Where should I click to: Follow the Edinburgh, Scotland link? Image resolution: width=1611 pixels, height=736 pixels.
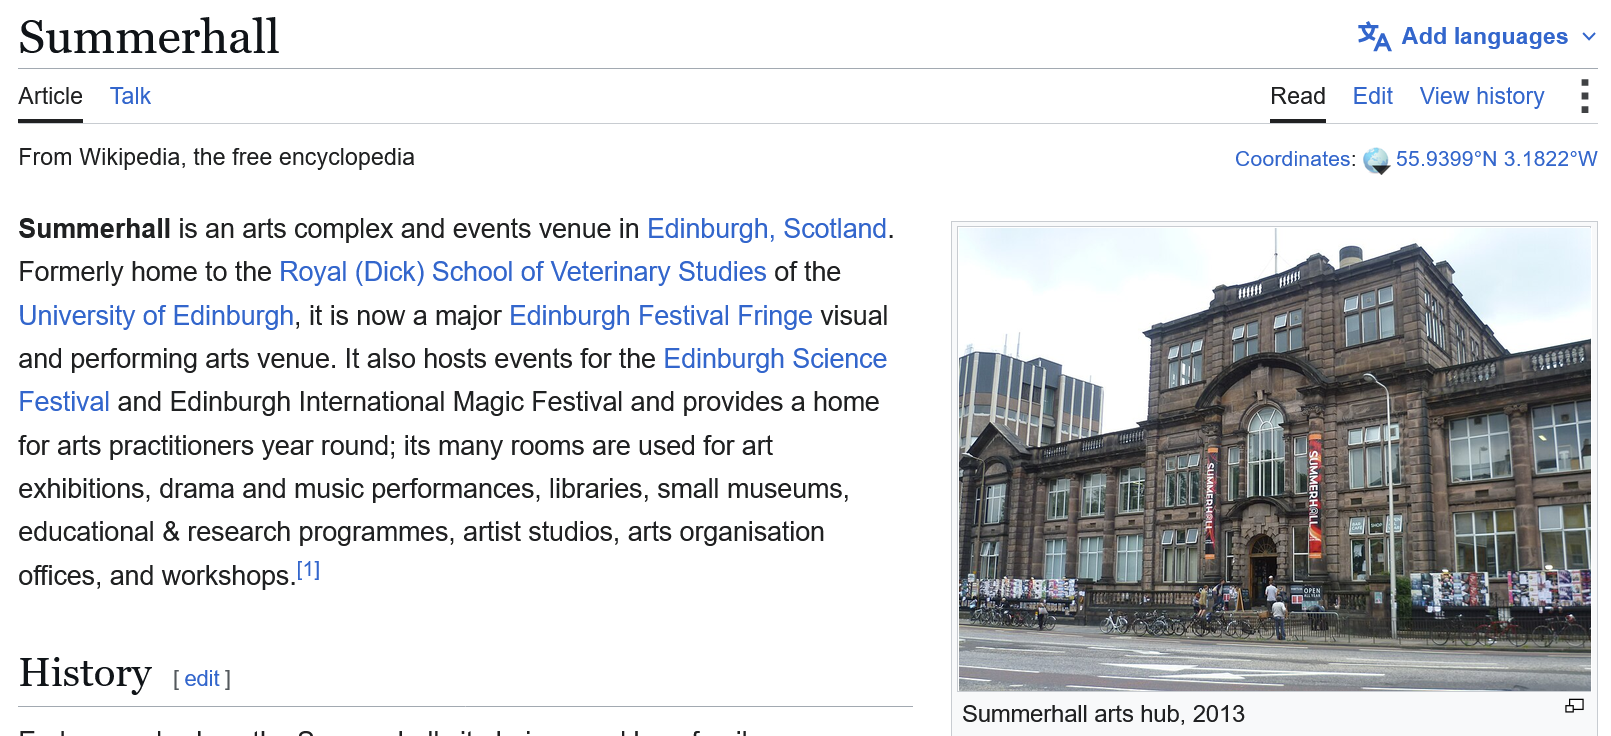pyautogui.click(x=767, y=229)
